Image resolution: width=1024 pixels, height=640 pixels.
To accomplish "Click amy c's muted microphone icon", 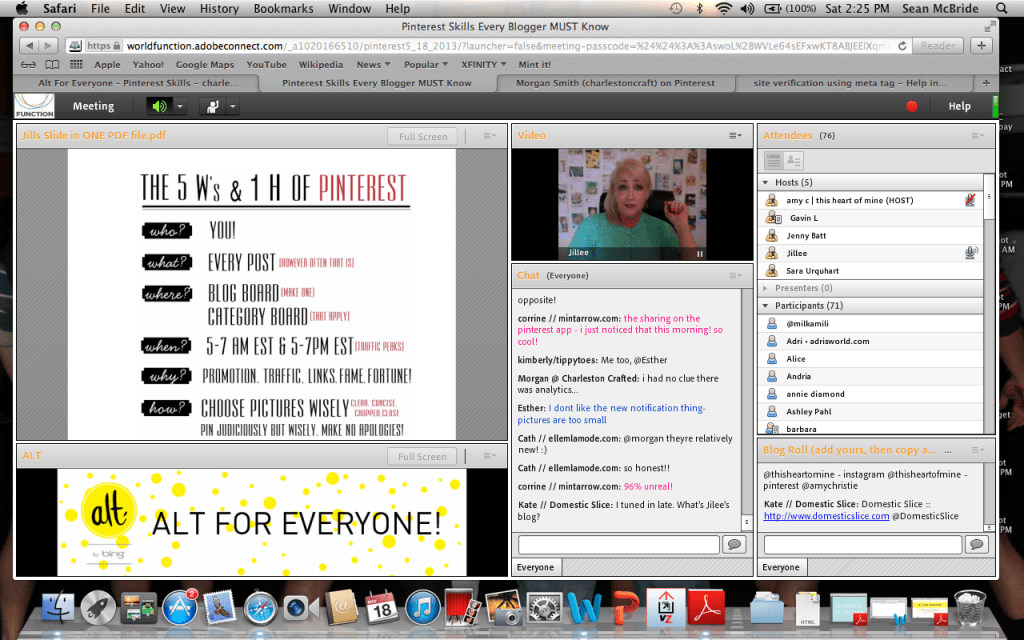I will point(970,200).
